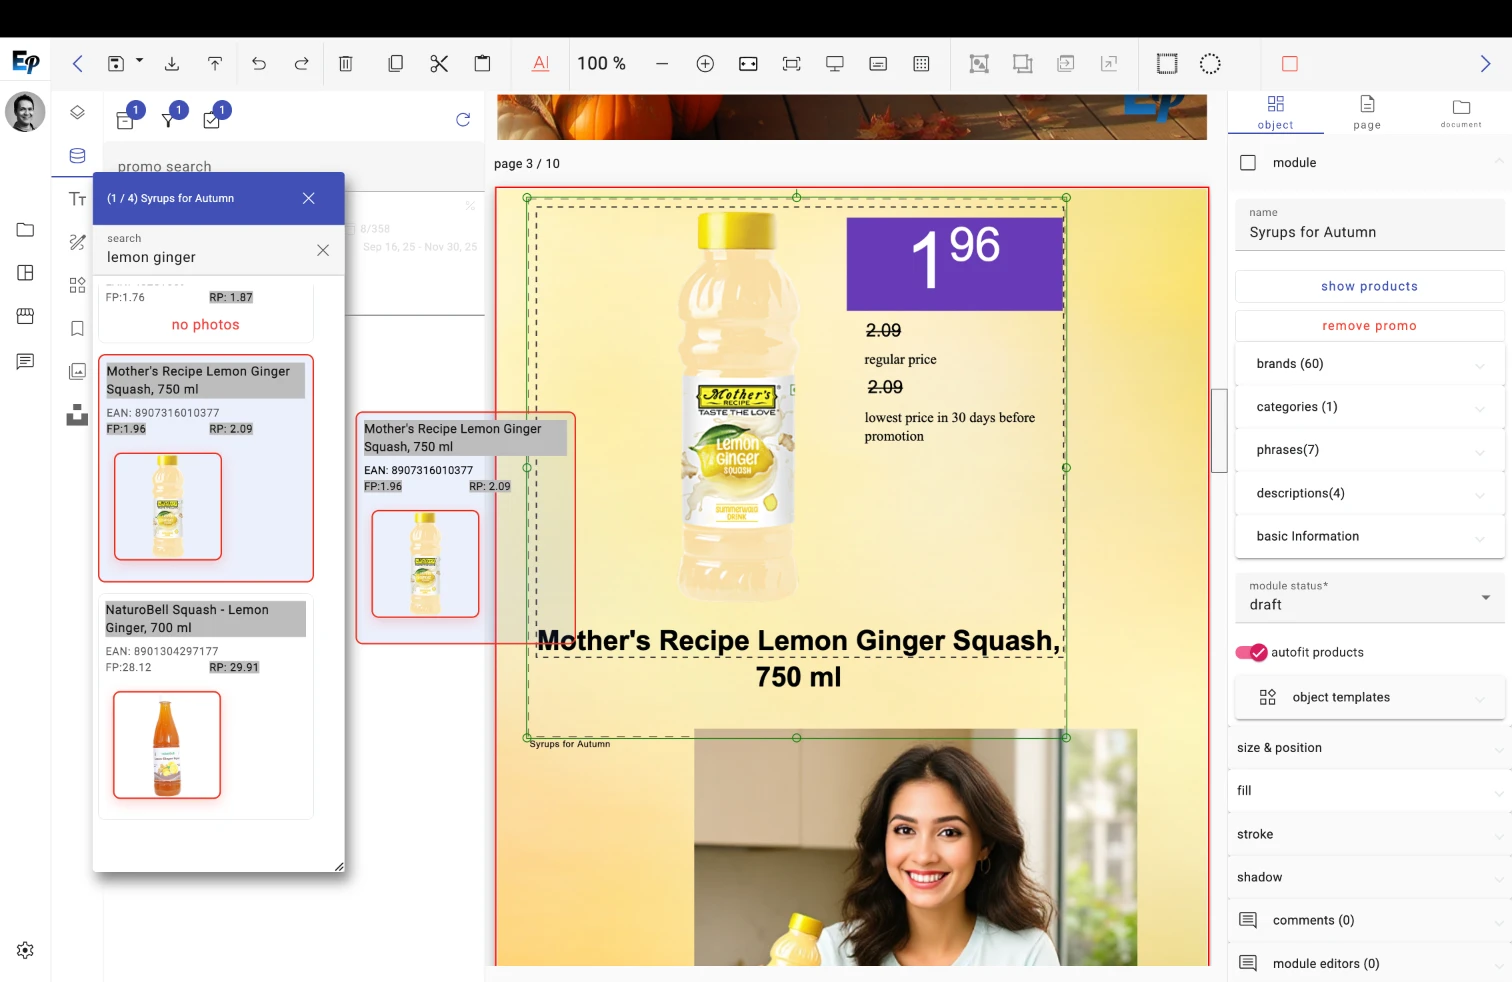Select the scissors cut icon
Viewport: 1512px width, 982px height.
pos(439,64)
